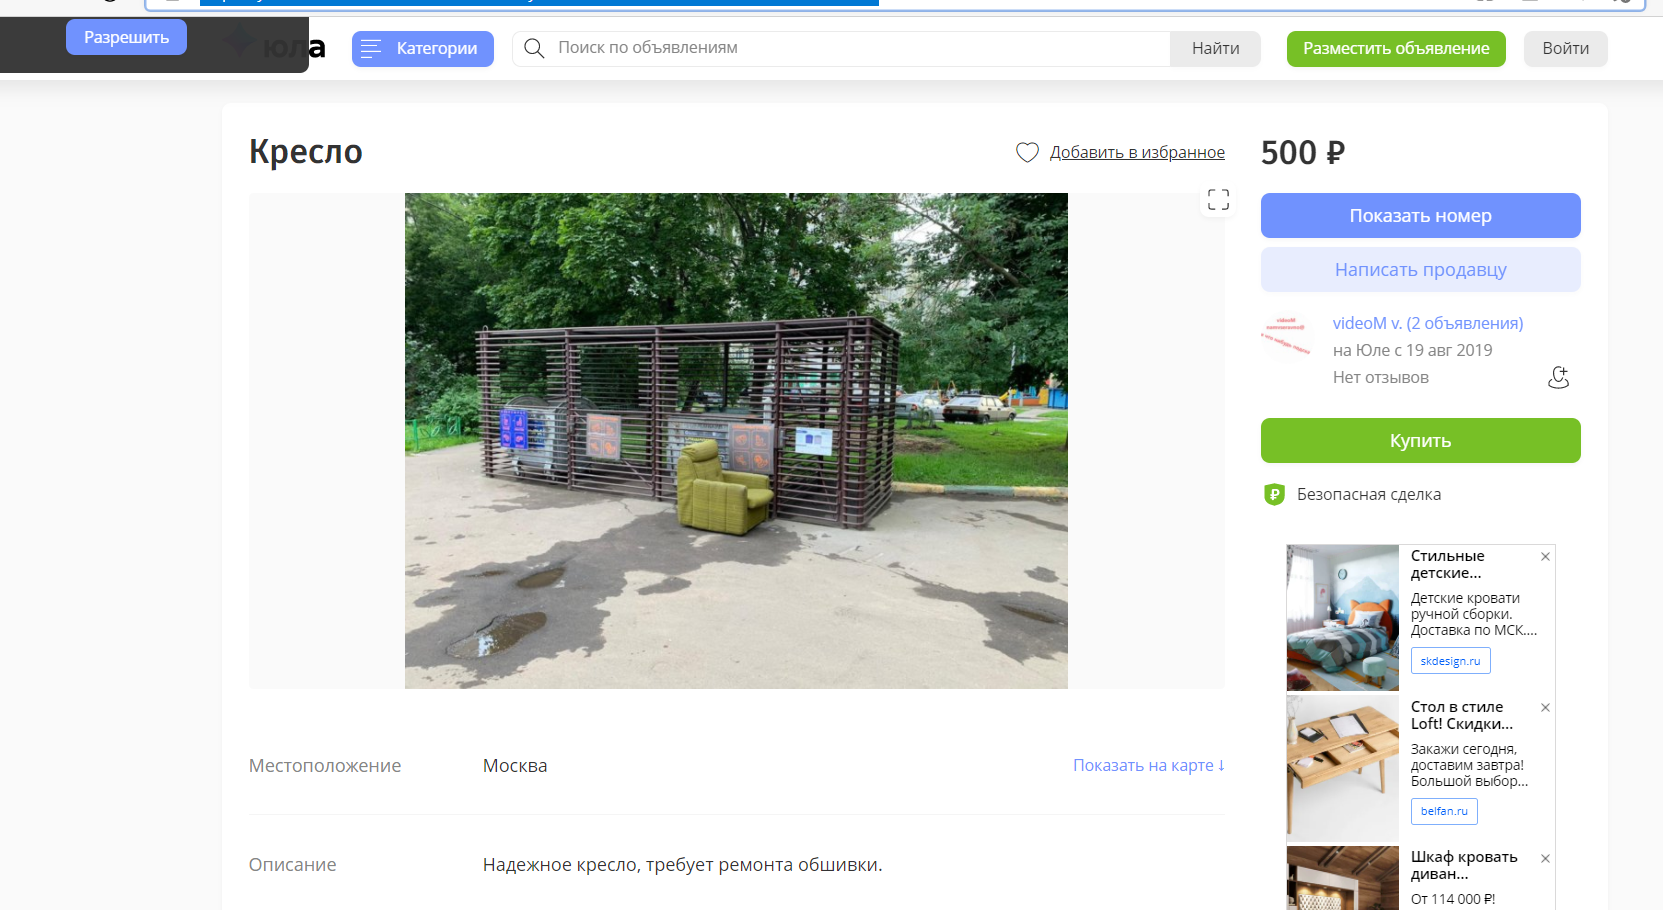This screenshot has height=910, width=1663.
Task: Click the armchair listing photo
Action: pos(736,440)
